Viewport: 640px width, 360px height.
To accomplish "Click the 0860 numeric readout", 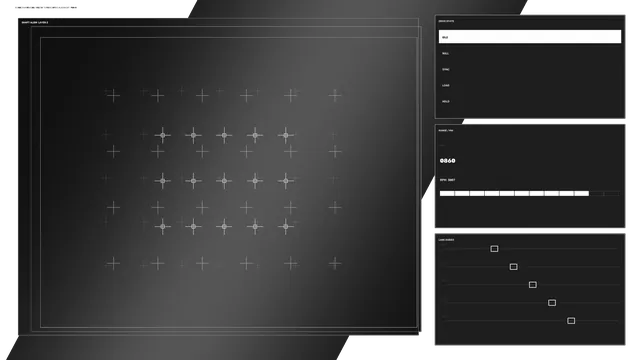I will click(448, 161).
